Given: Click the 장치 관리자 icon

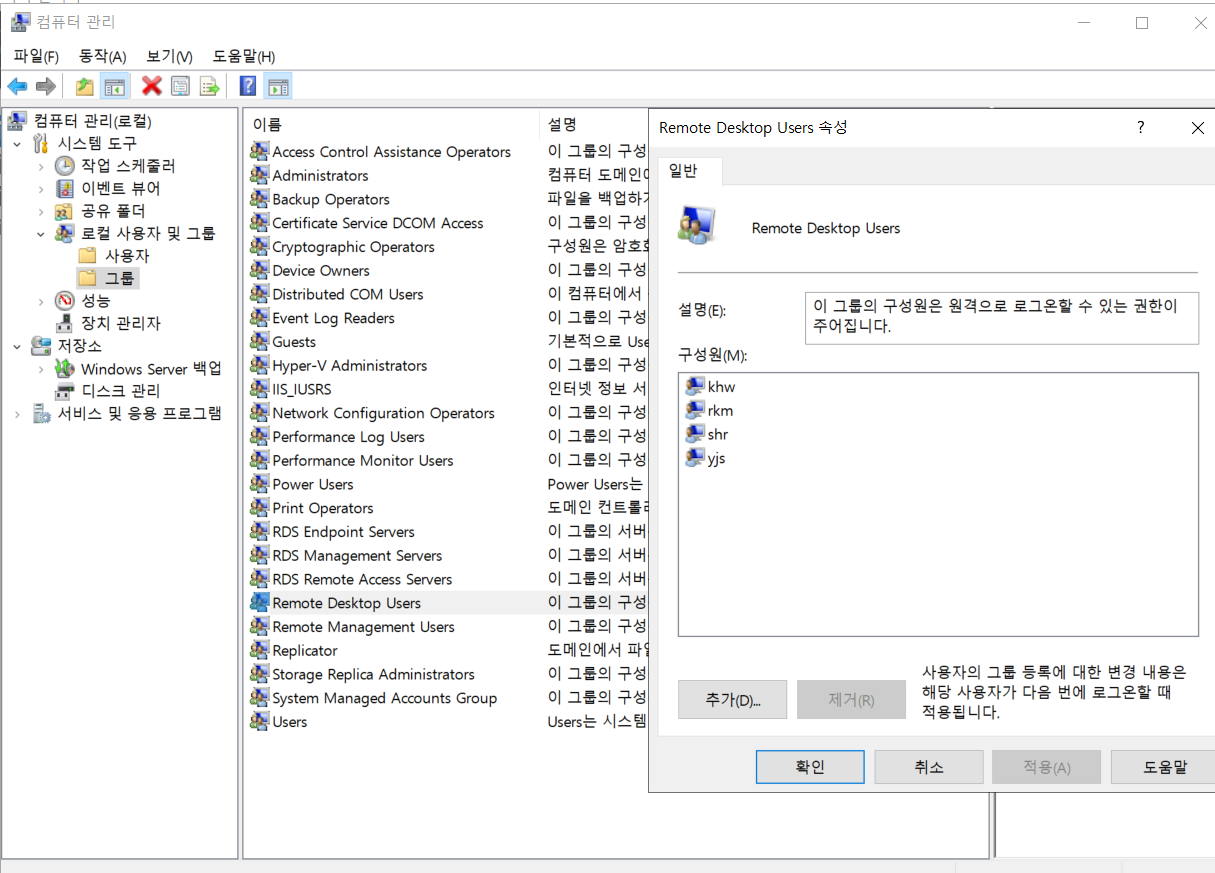Looking at the screenshot, I should tap(64, 323).
